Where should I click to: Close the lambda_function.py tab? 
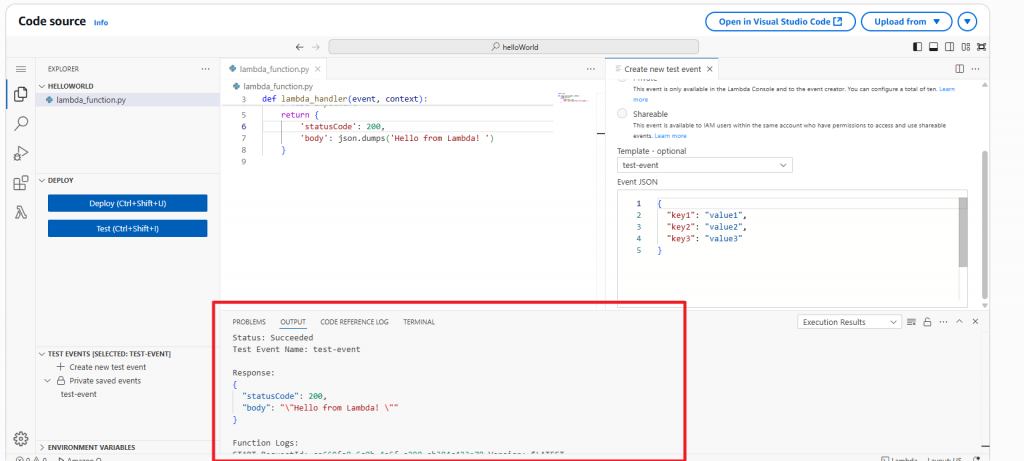pyautogui.click(x=317, y=69)
